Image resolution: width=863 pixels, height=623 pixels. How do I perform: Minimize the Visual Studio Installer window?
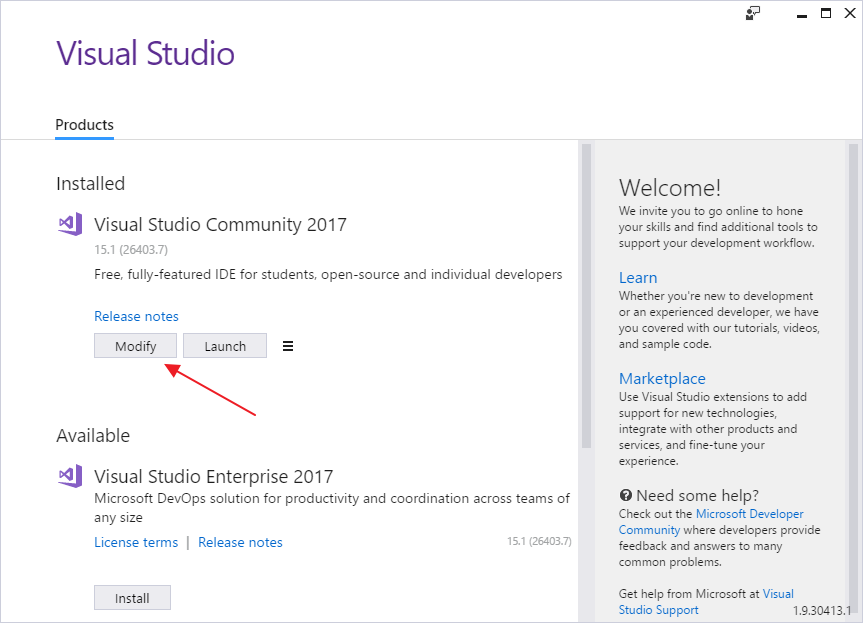pyautogui.click(x=802, y=13)
